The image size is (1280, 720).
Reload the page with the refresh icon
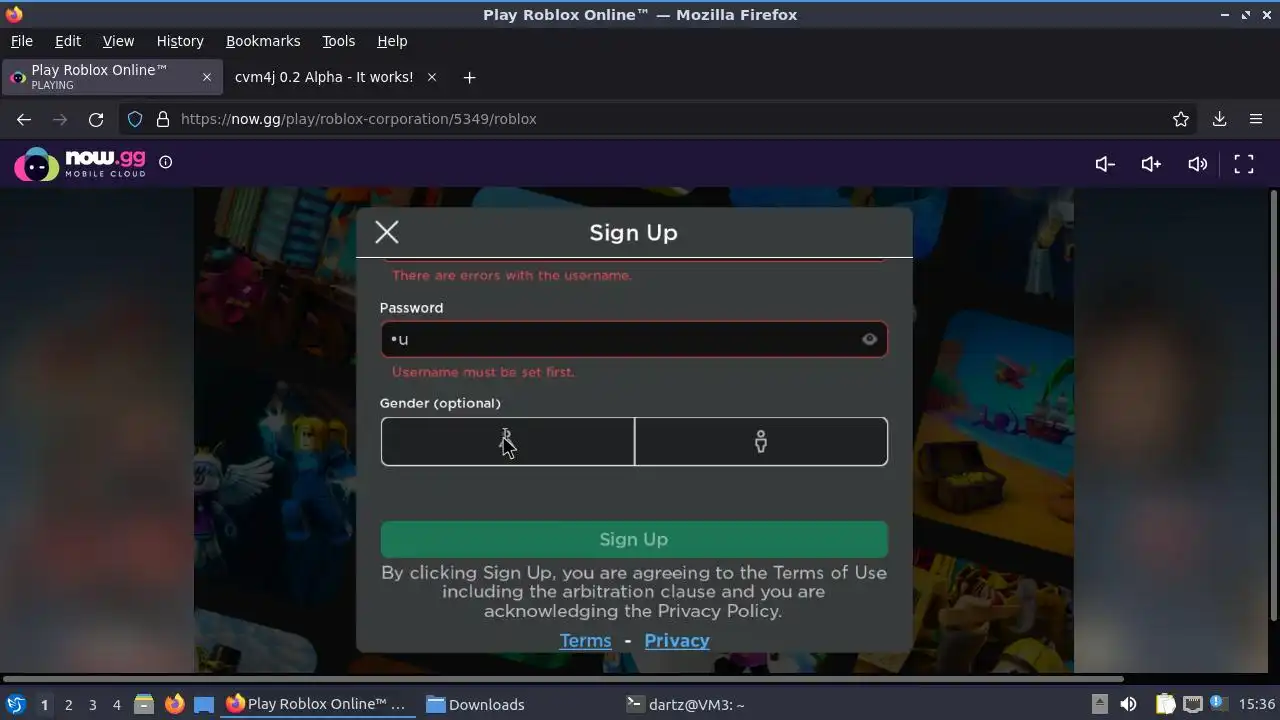pos(96,119)
